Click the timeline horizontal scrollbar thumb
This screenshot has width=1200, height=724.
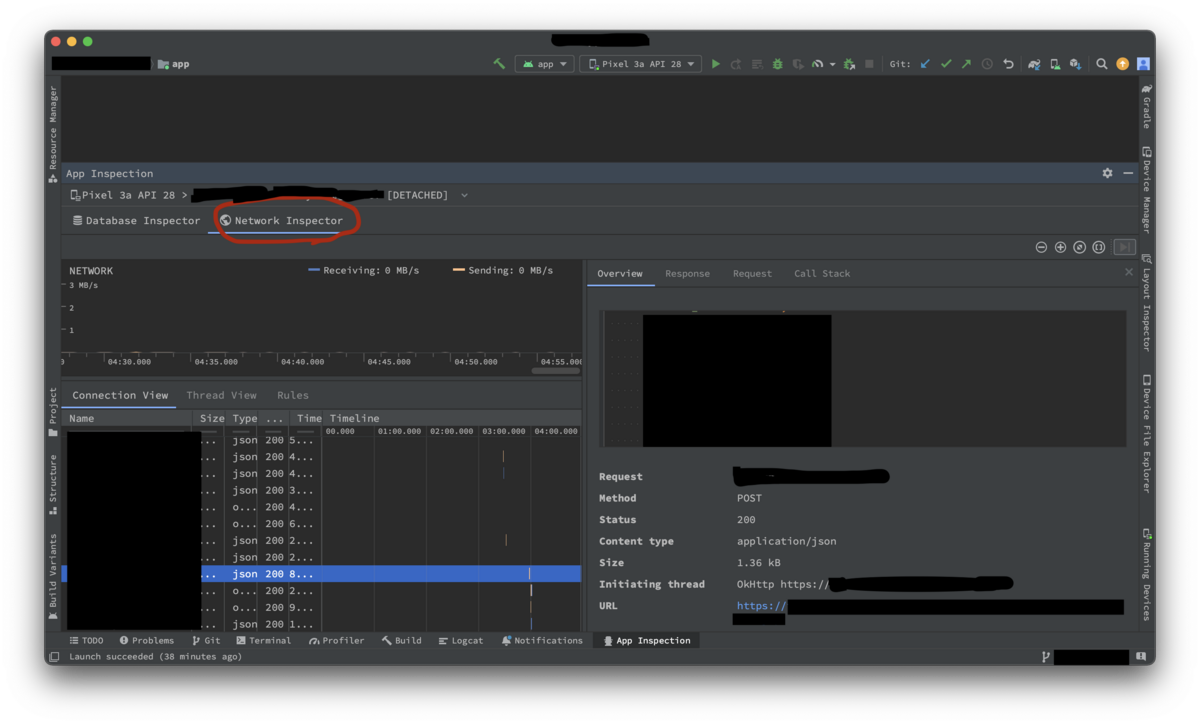click(555, 371)
